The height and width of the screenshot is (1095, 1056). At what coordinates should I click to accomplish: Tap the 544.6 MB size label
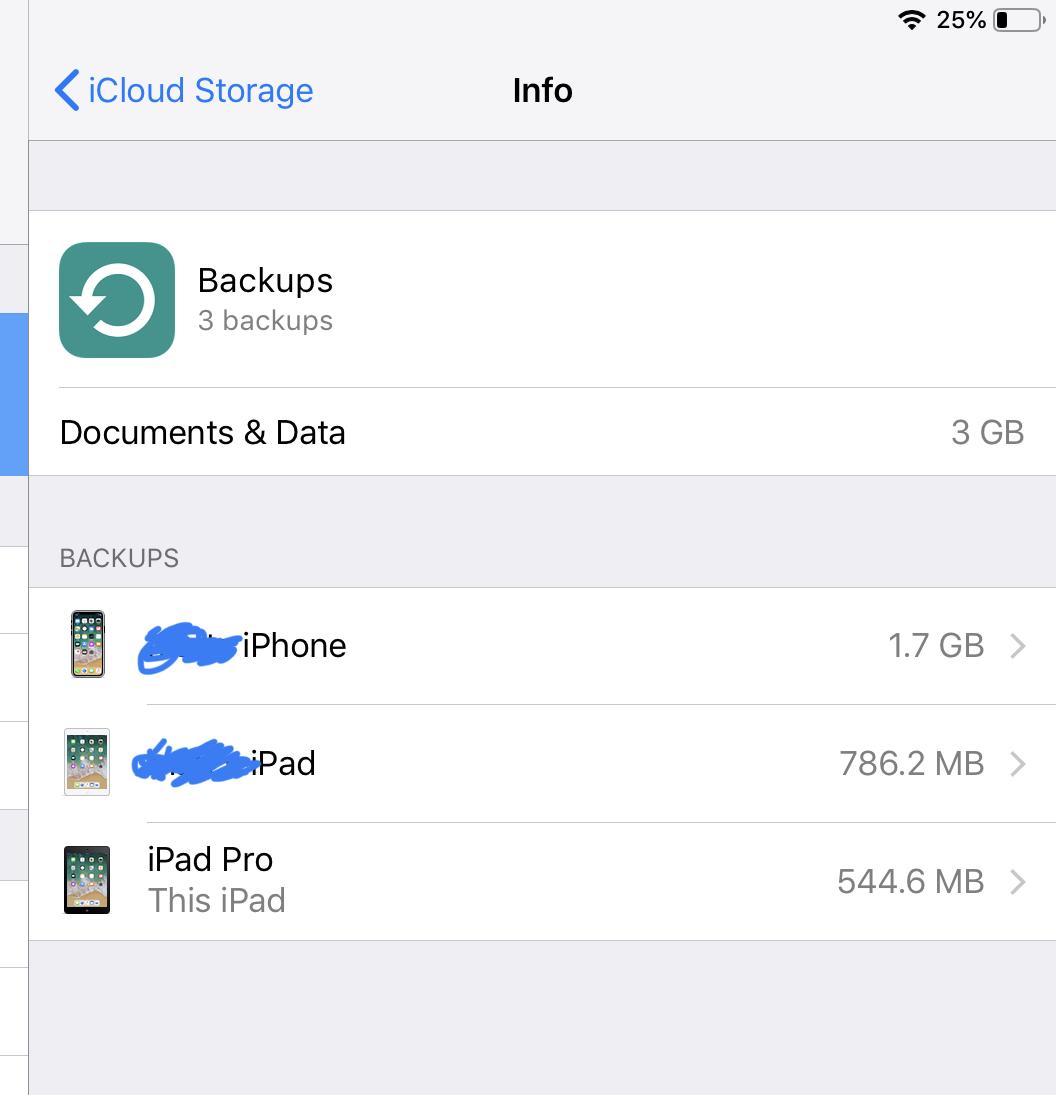coord(910,882)
